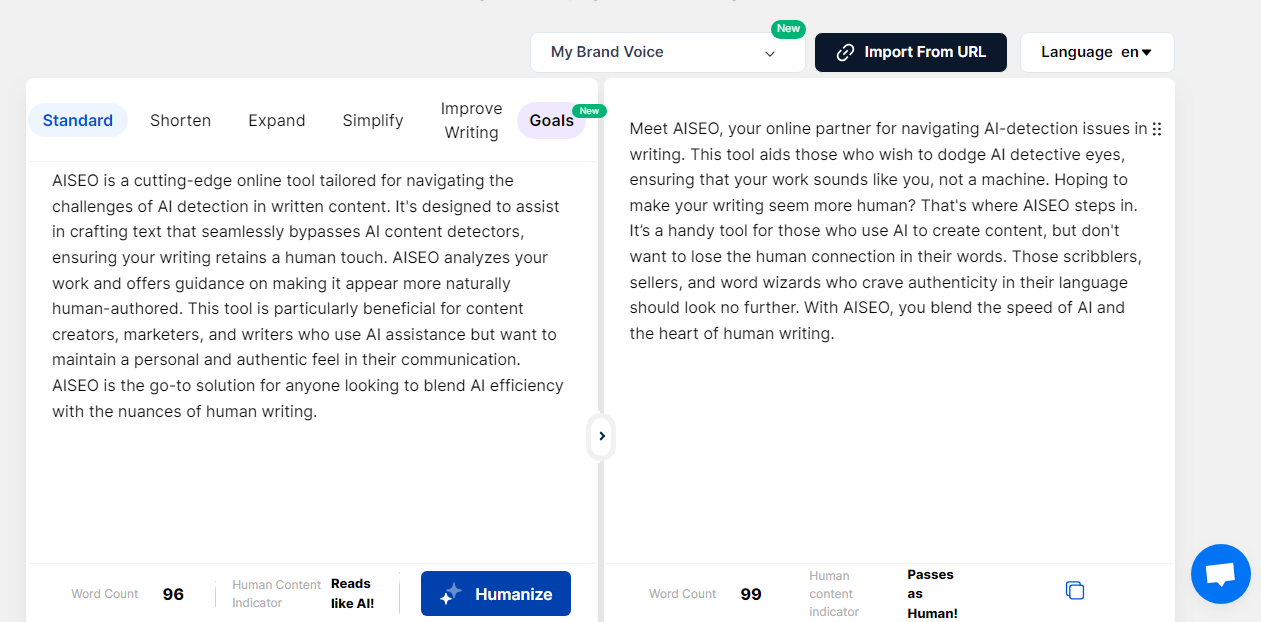Click the Import From URL button
The height and width of the screenshot is (622, 1261).
coord(911,52)
